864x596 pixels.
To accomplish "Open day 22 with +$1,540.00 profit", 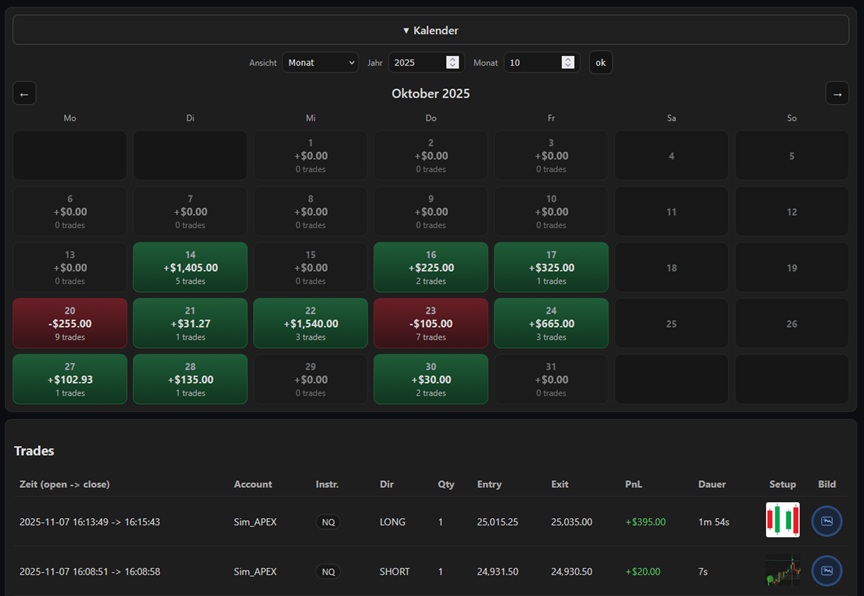I will [310, 323].
